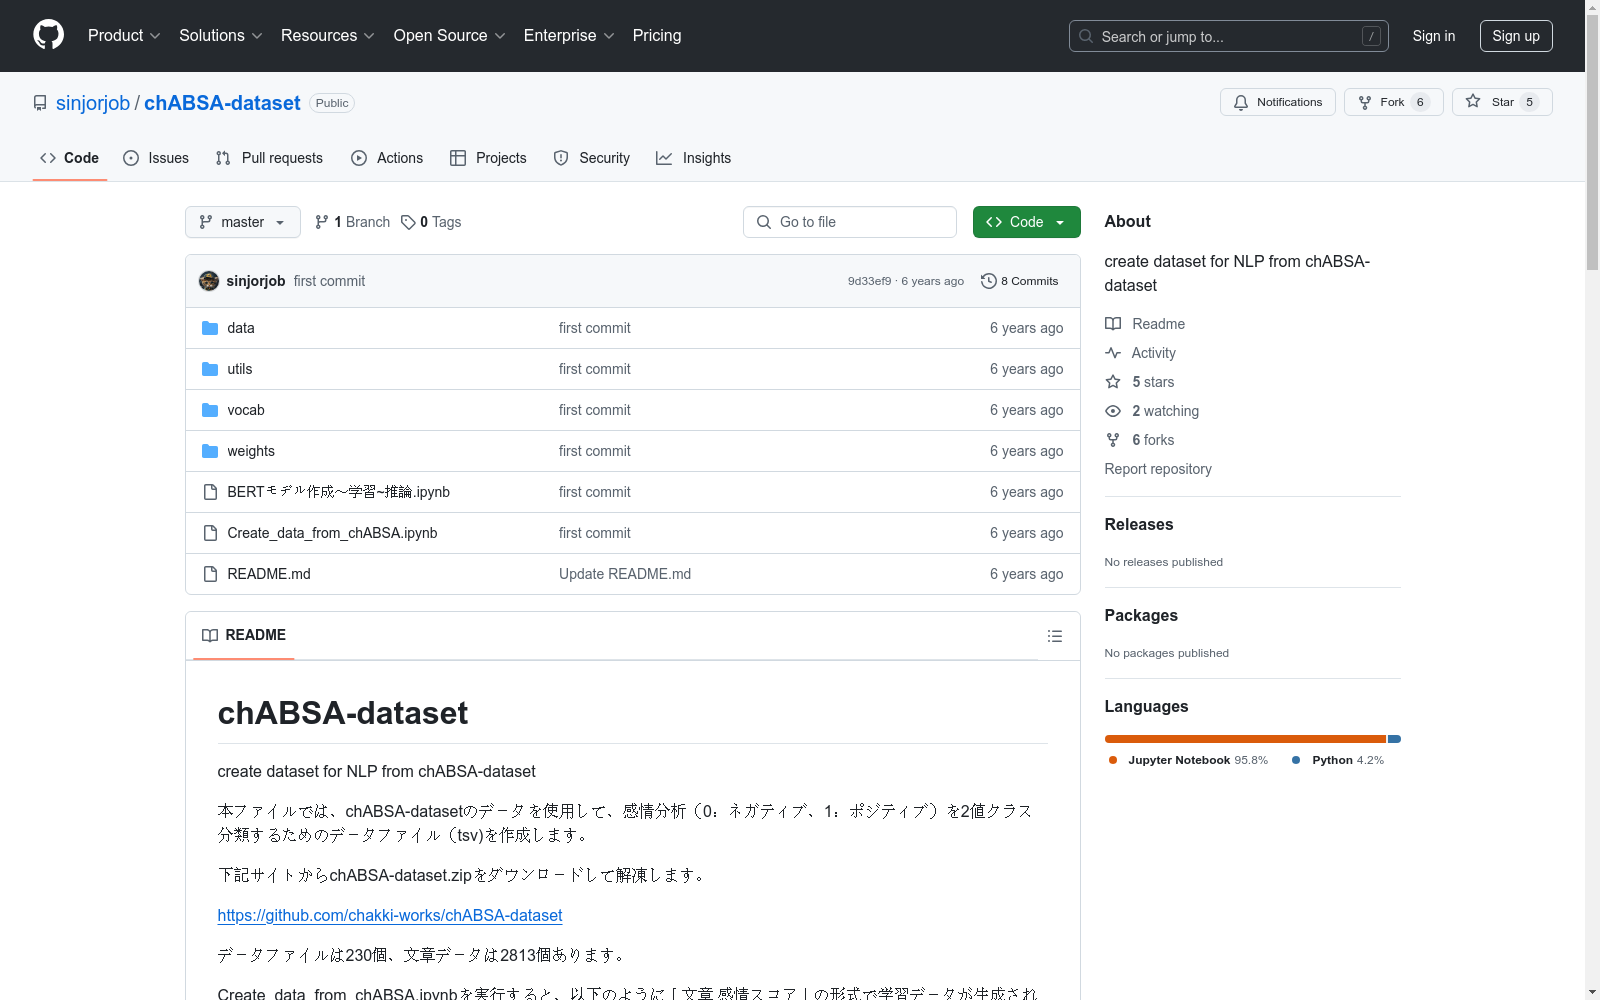Image resolution: width=1600 pixels, height=1000 pixels.
Task: Click the branch icon beside 1 Branch
Action: point(322,222)
